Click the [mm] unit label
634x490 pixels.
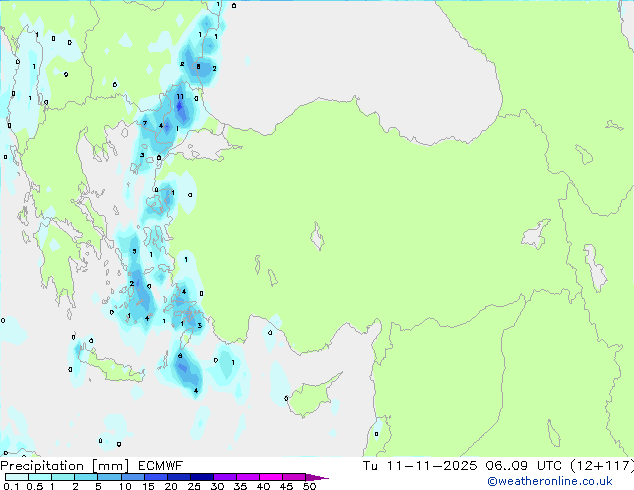110,466
